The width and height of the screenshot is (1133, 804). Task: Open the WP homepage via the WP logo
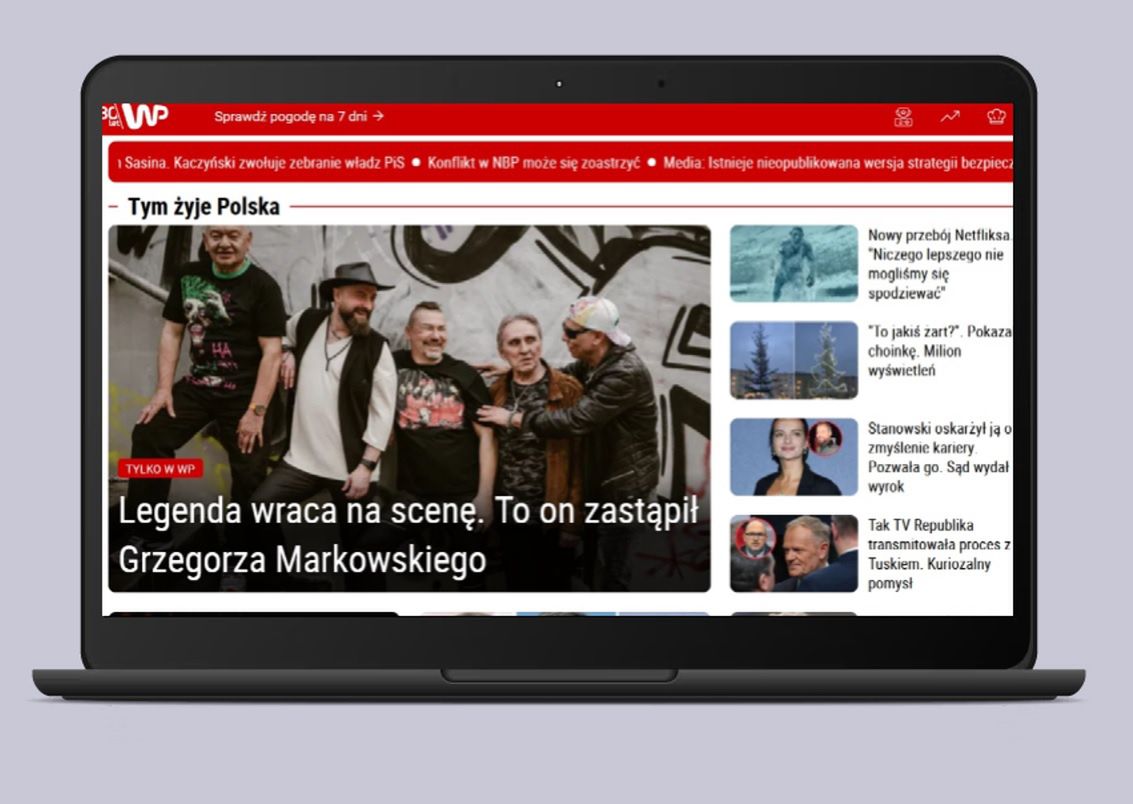(145, 117)
